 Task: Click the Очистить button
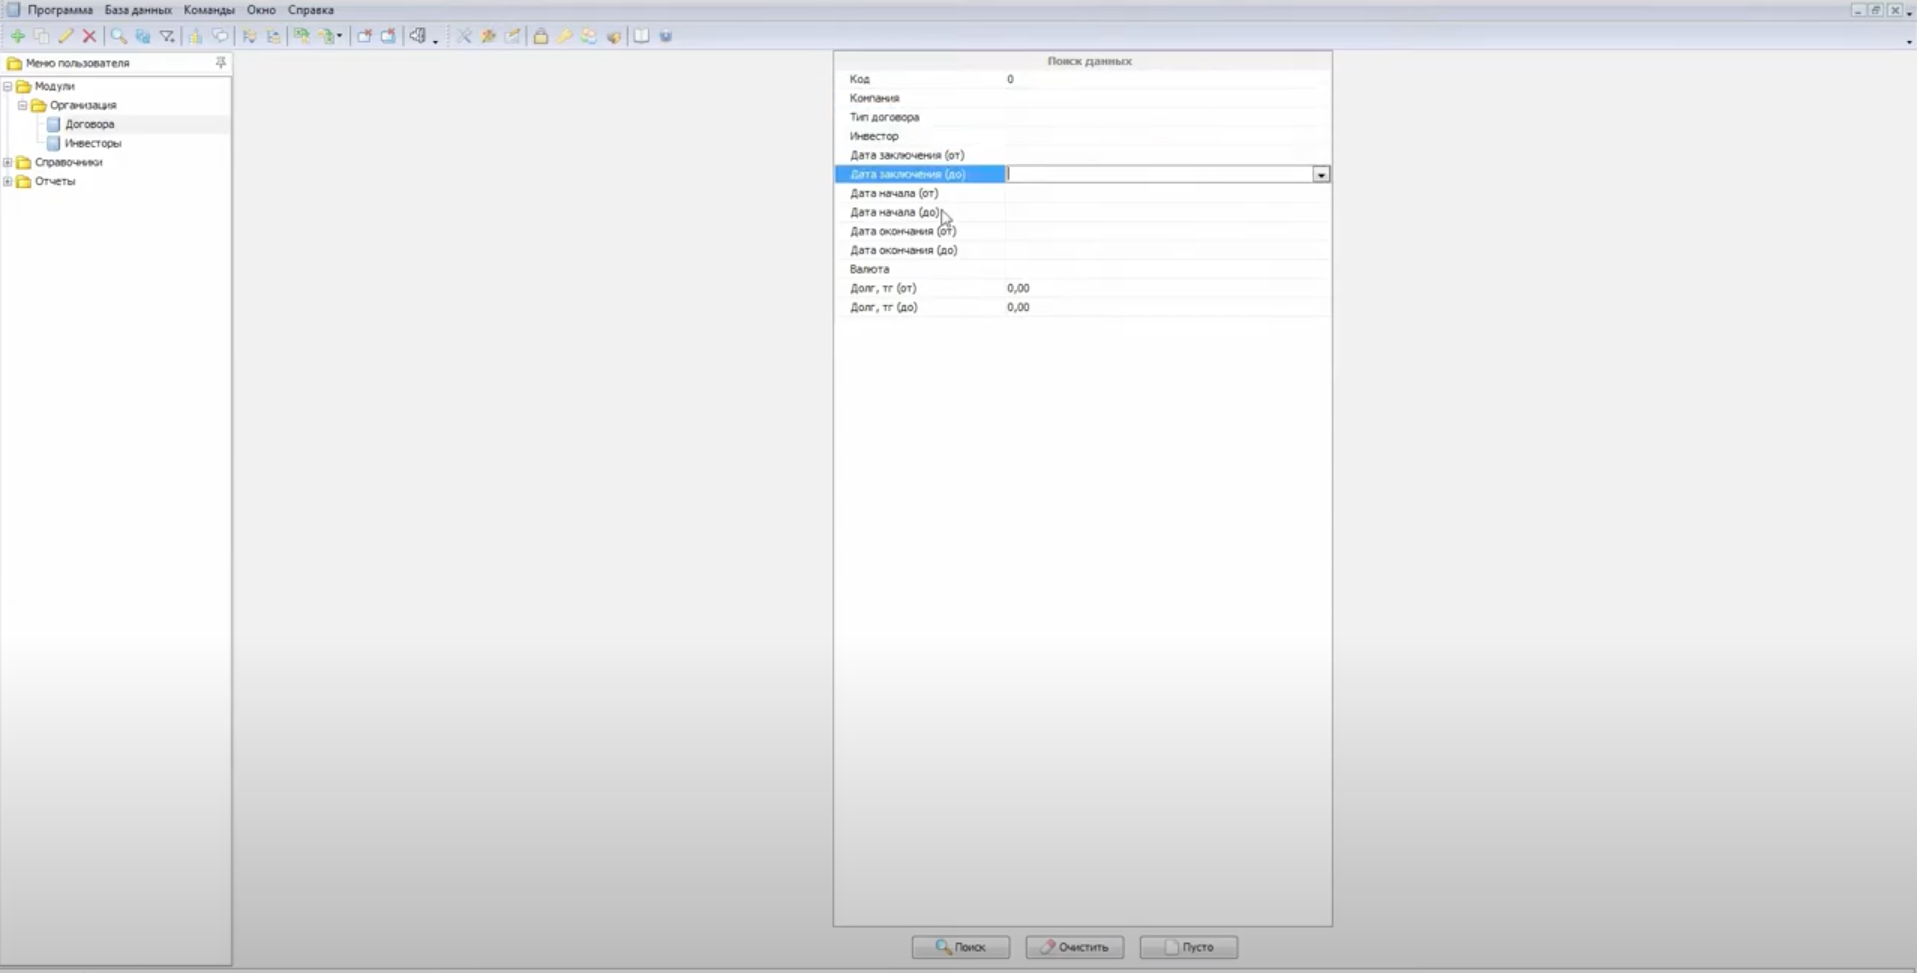click(1075, 947)
